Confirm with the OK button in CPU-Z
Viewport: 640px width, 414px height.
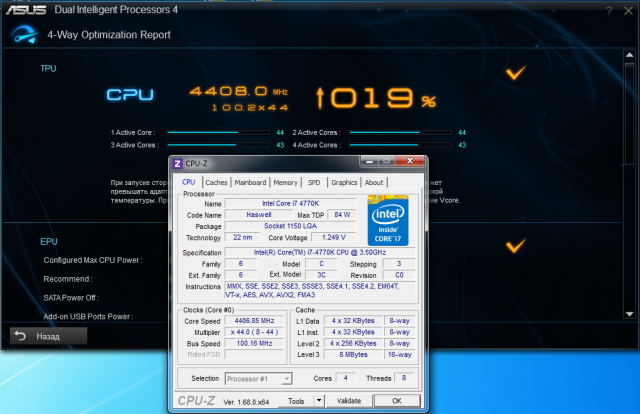(397, 401)
